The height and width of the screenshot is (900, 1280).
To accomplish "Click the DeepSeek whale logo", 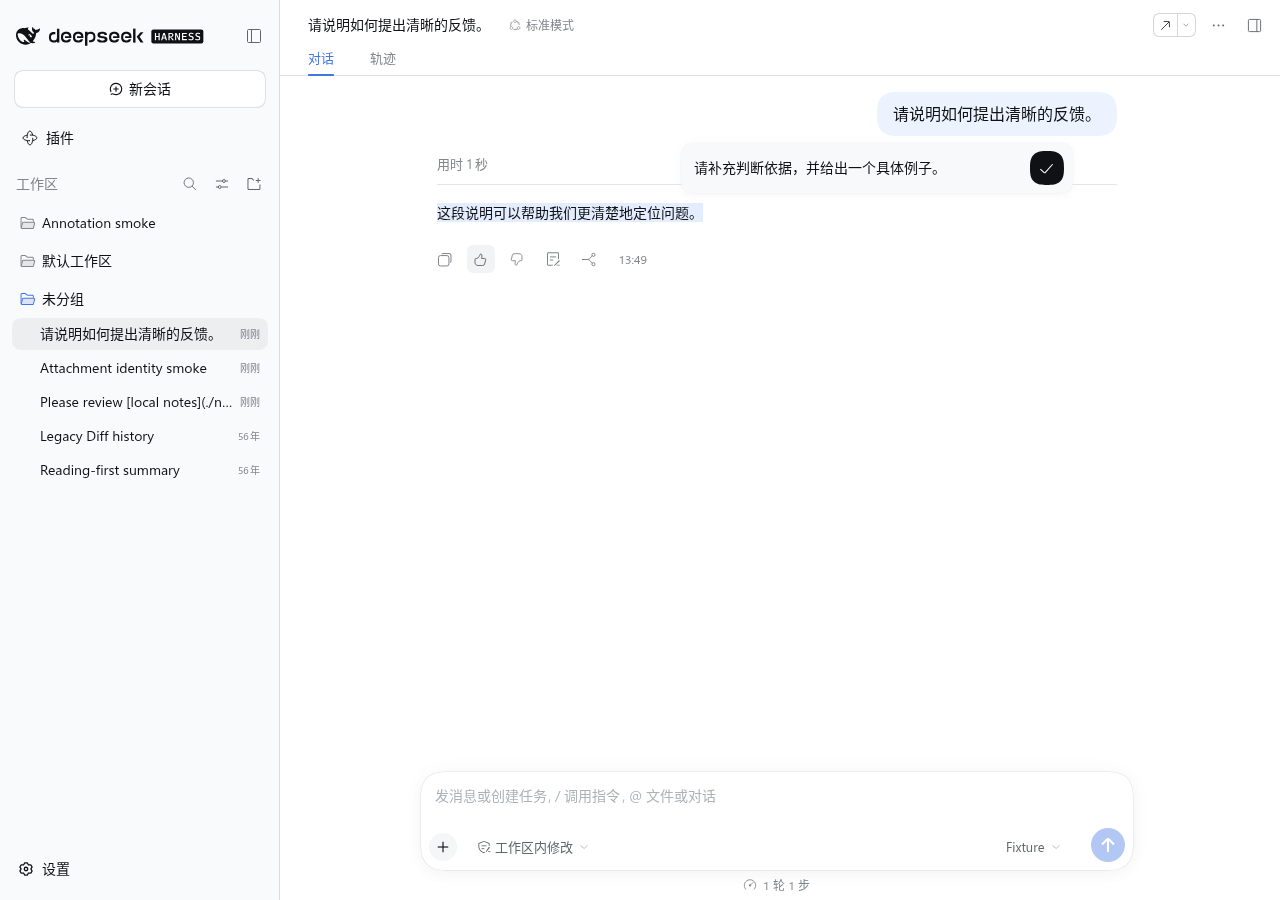I will 28,36.
